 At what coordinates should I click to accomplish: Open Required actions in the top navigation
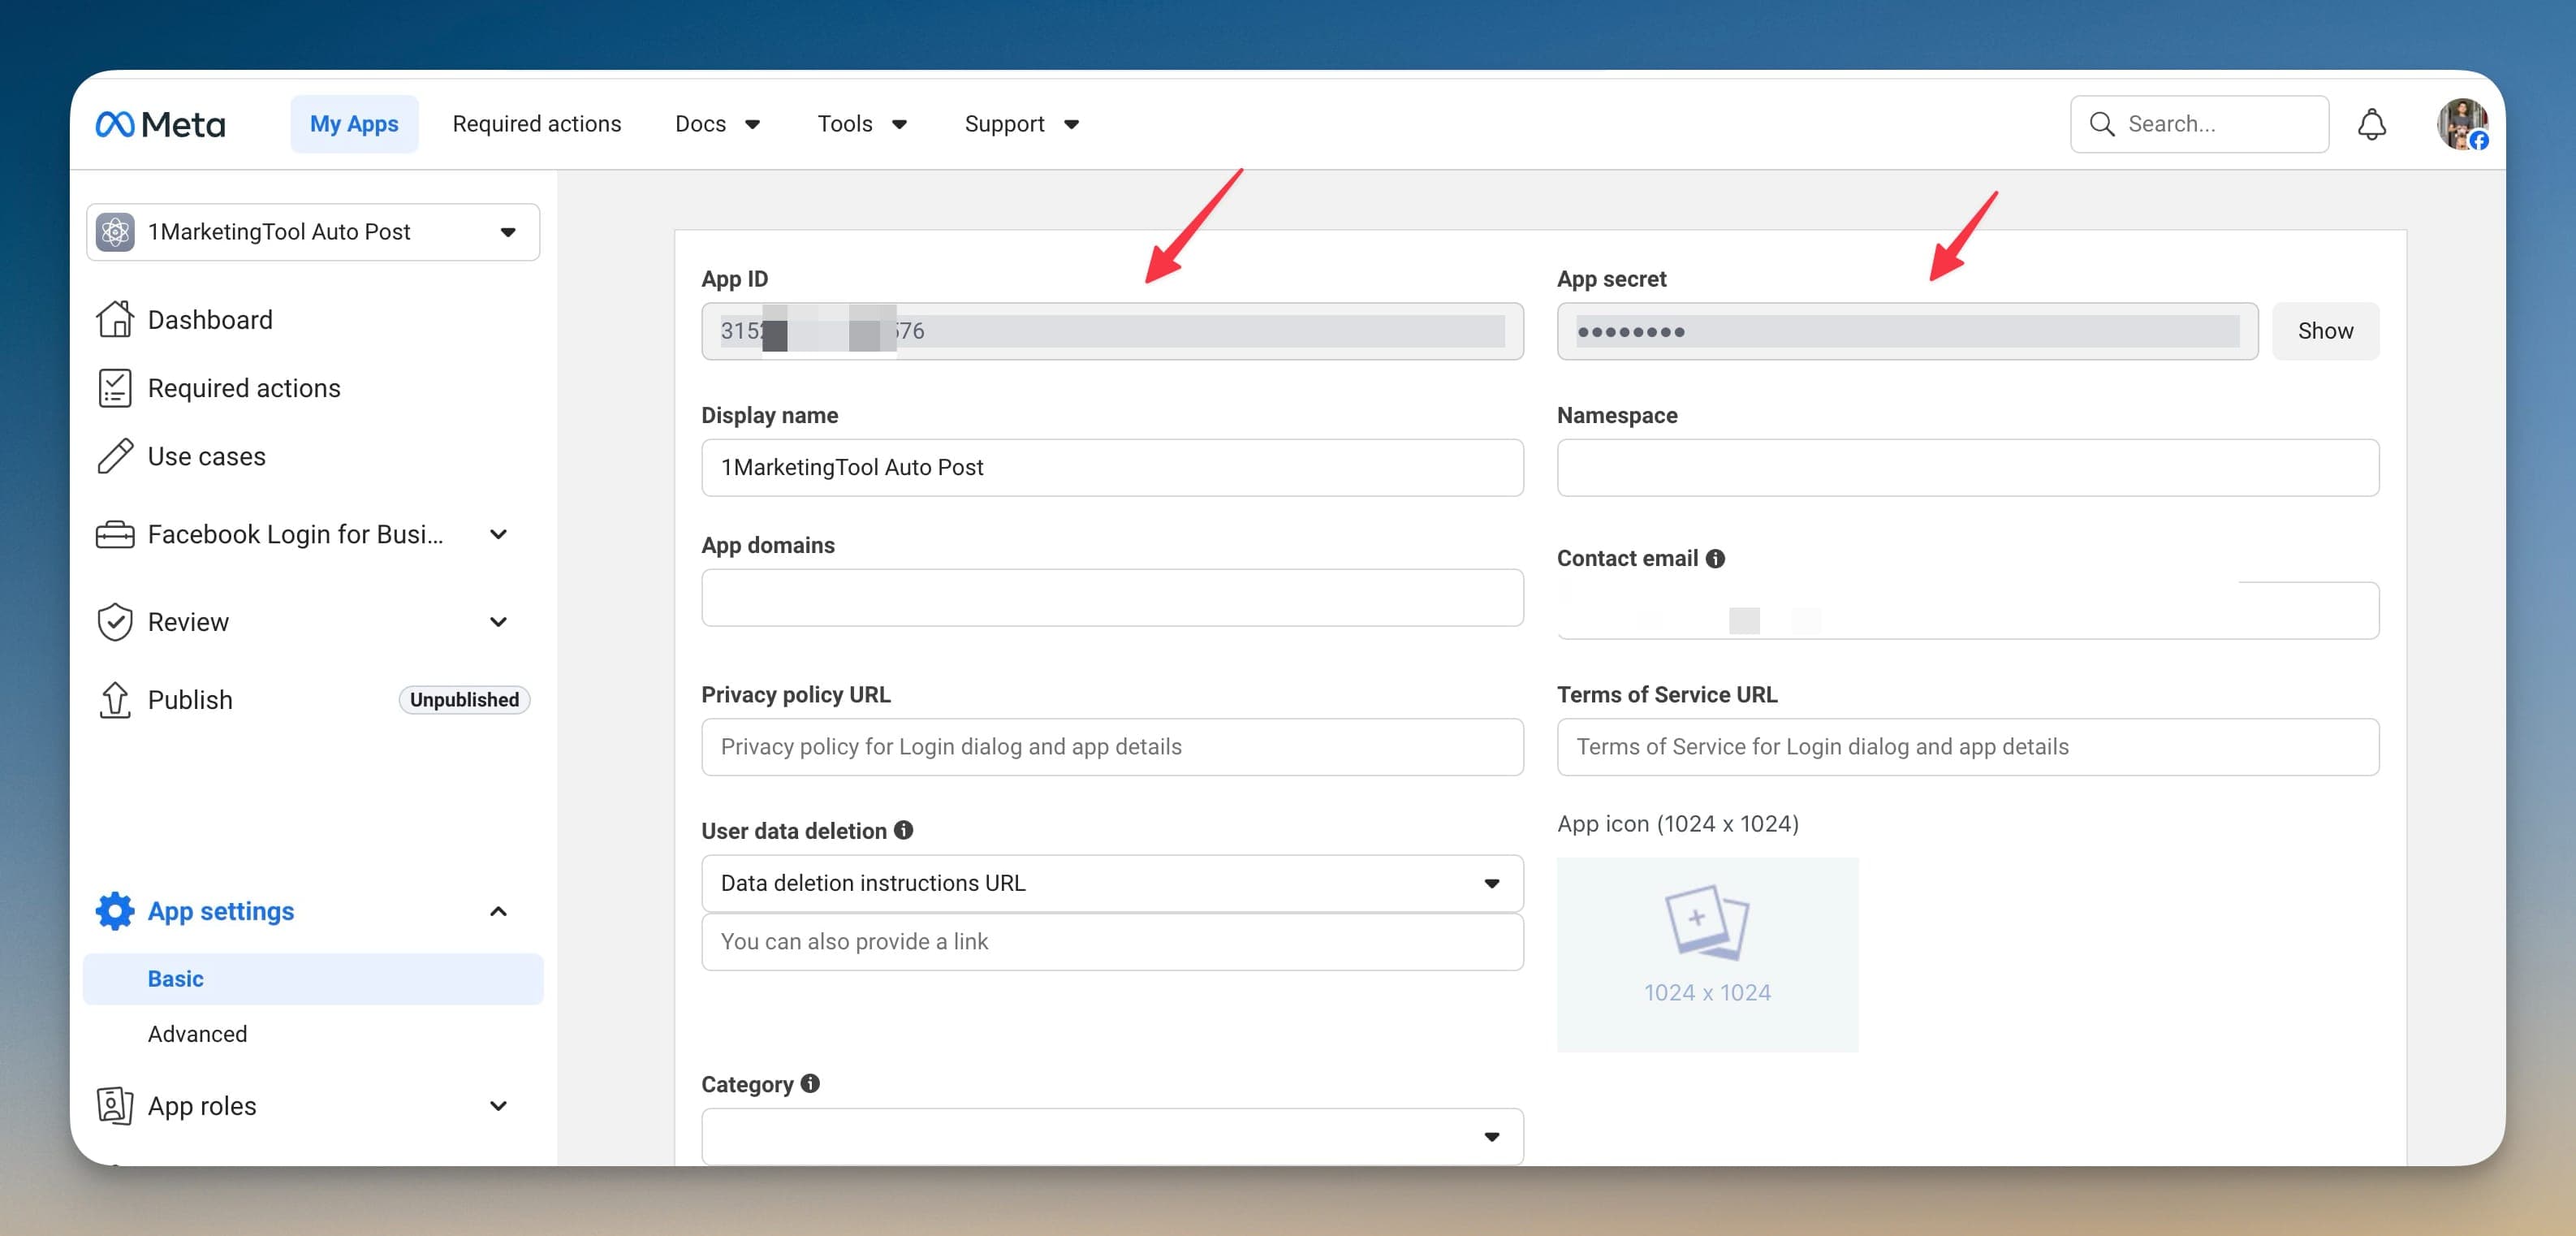pos(537,124)
